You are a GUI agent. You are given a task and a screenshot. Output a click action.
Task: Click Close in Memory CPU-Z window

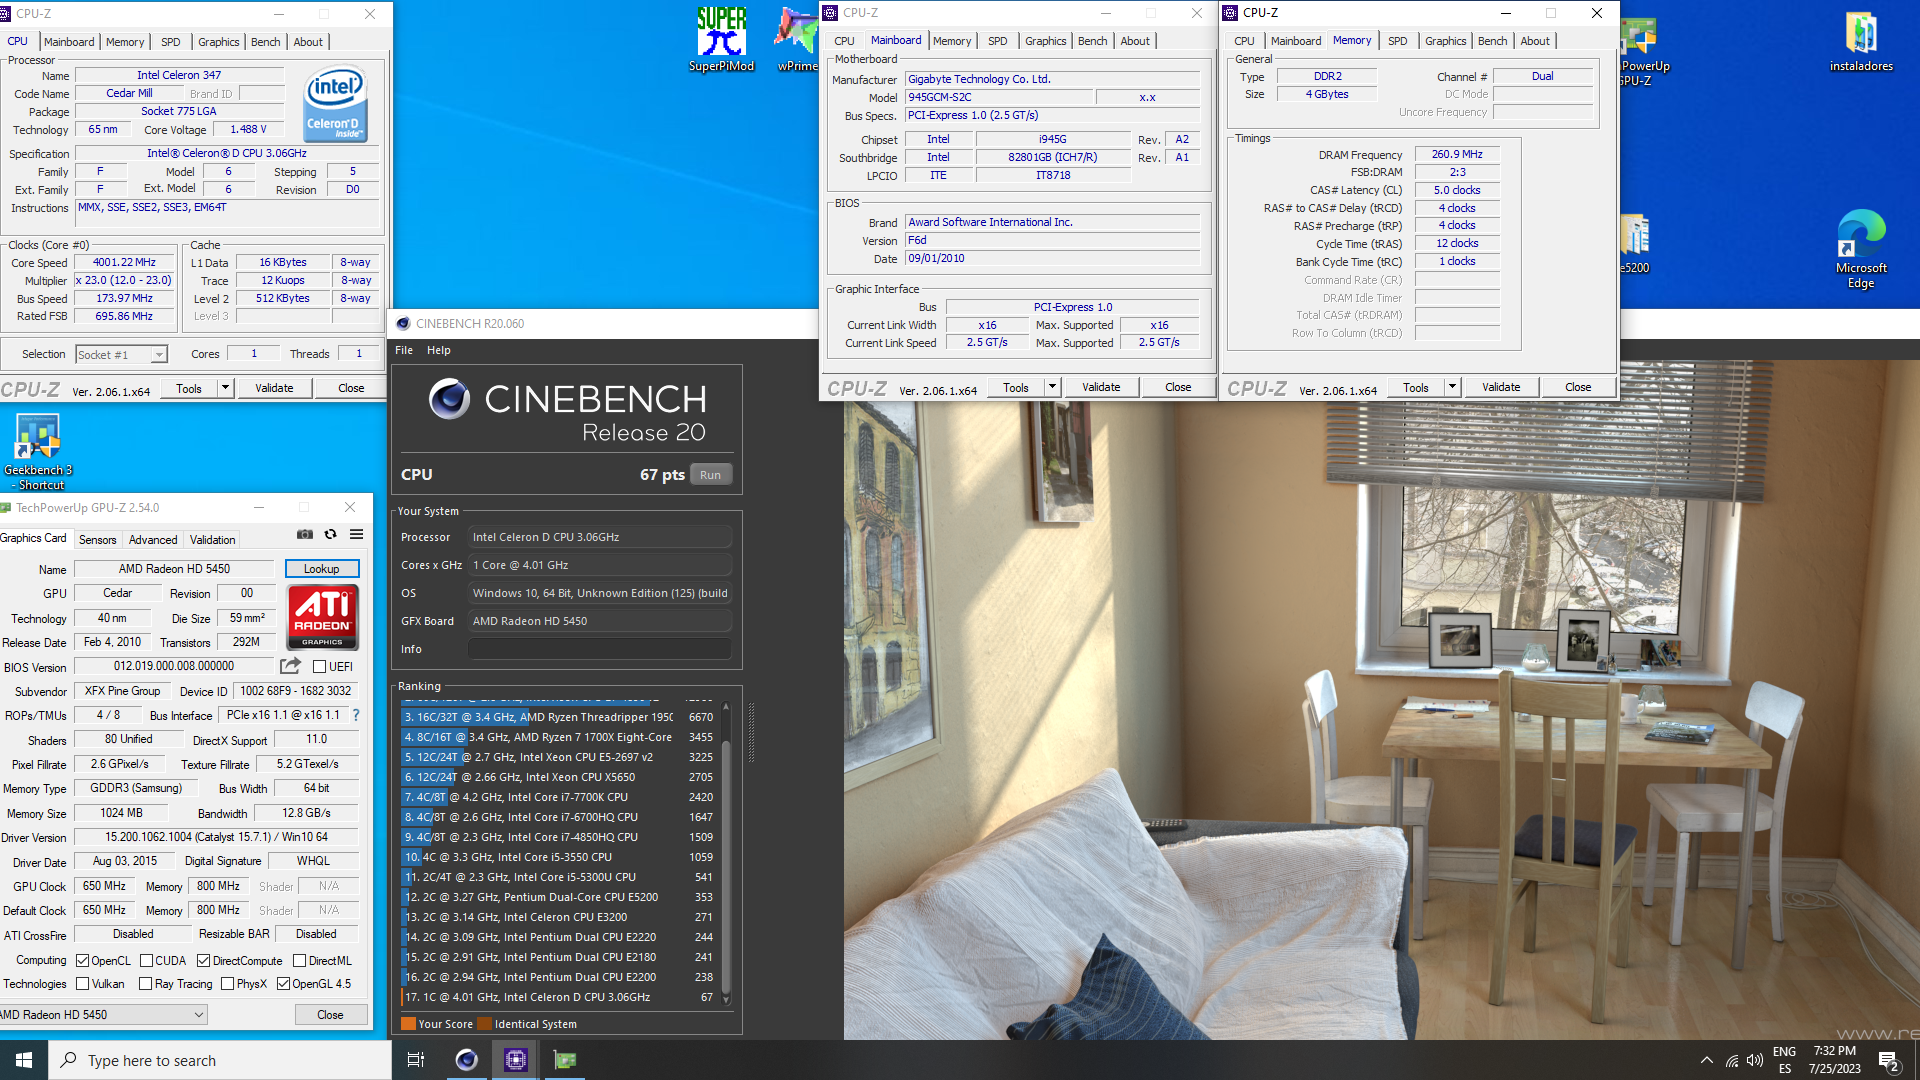pos(1578,387)
